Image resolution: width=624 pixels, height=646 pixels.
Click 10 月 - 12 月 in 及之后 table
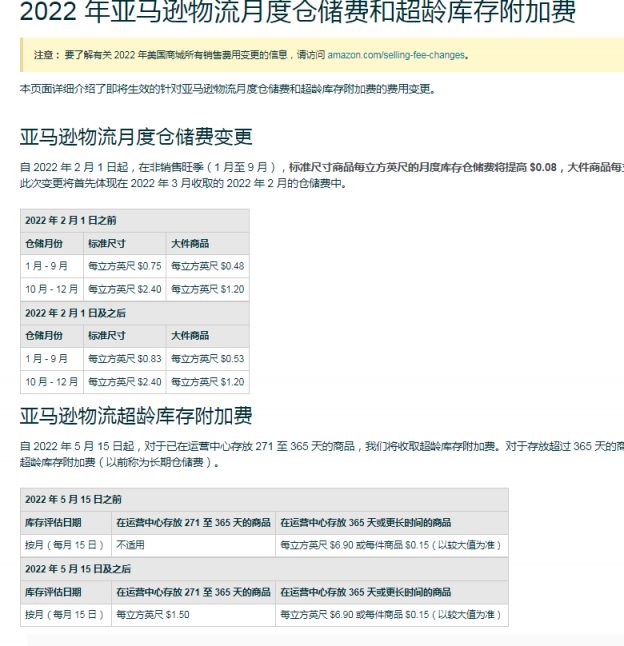(x=52, y=382)
